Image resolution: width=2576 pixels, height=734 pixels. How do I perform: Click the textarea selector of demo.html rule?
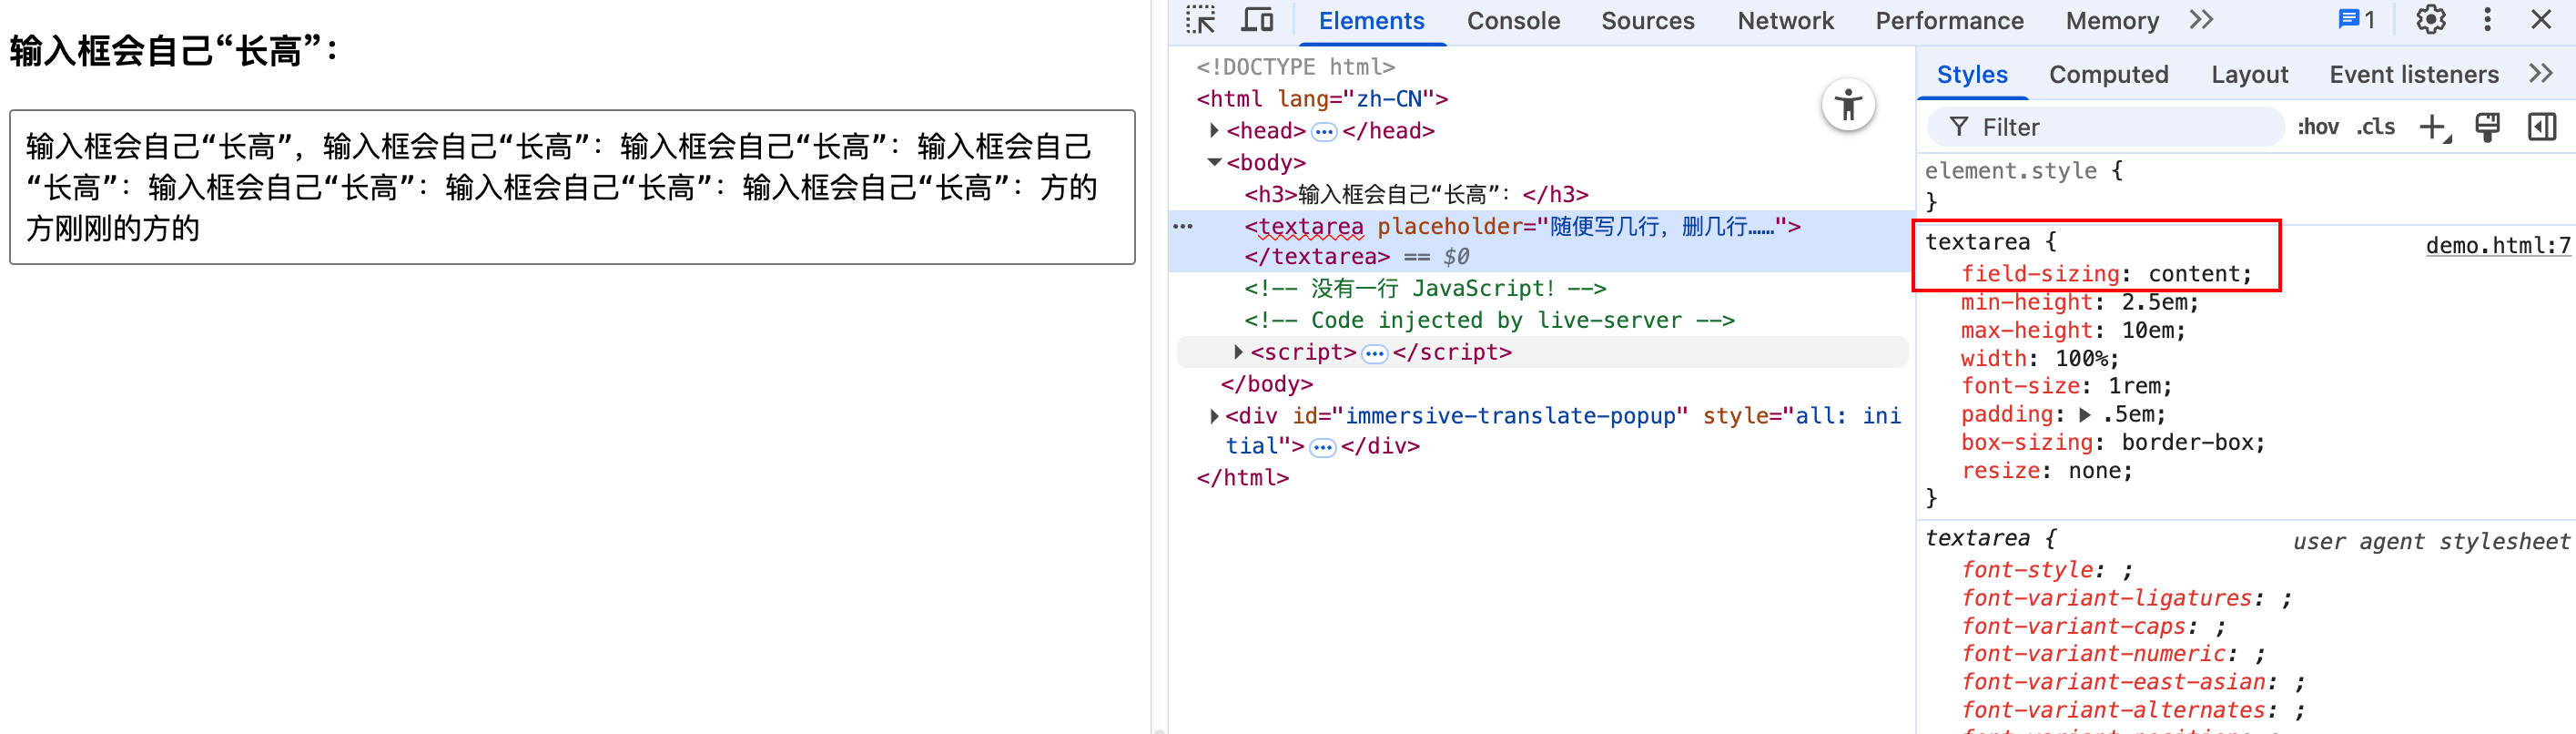click(x=1977, y=242)
